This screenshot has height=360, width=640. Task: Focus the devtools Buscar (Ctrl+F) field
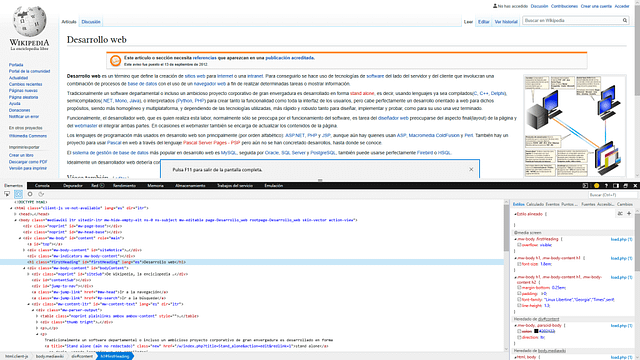612,195
